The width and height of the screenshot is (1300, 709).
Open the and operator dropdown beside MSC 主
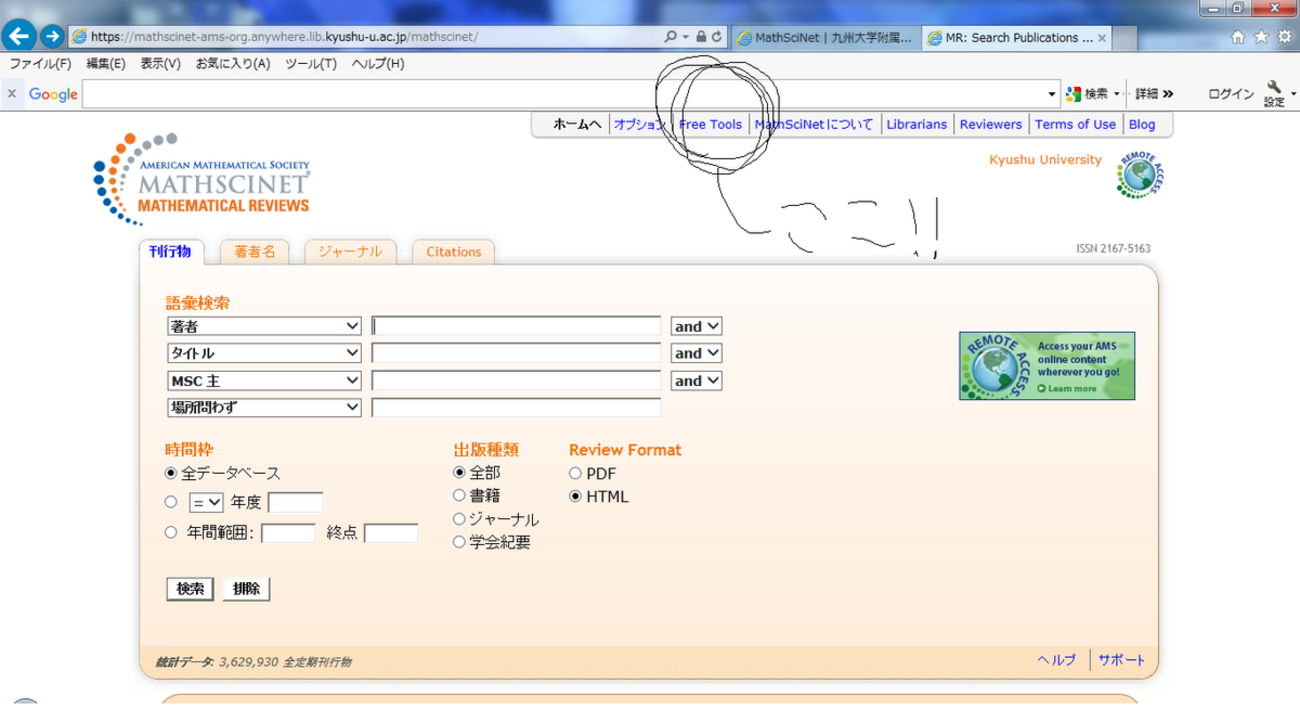696,381
